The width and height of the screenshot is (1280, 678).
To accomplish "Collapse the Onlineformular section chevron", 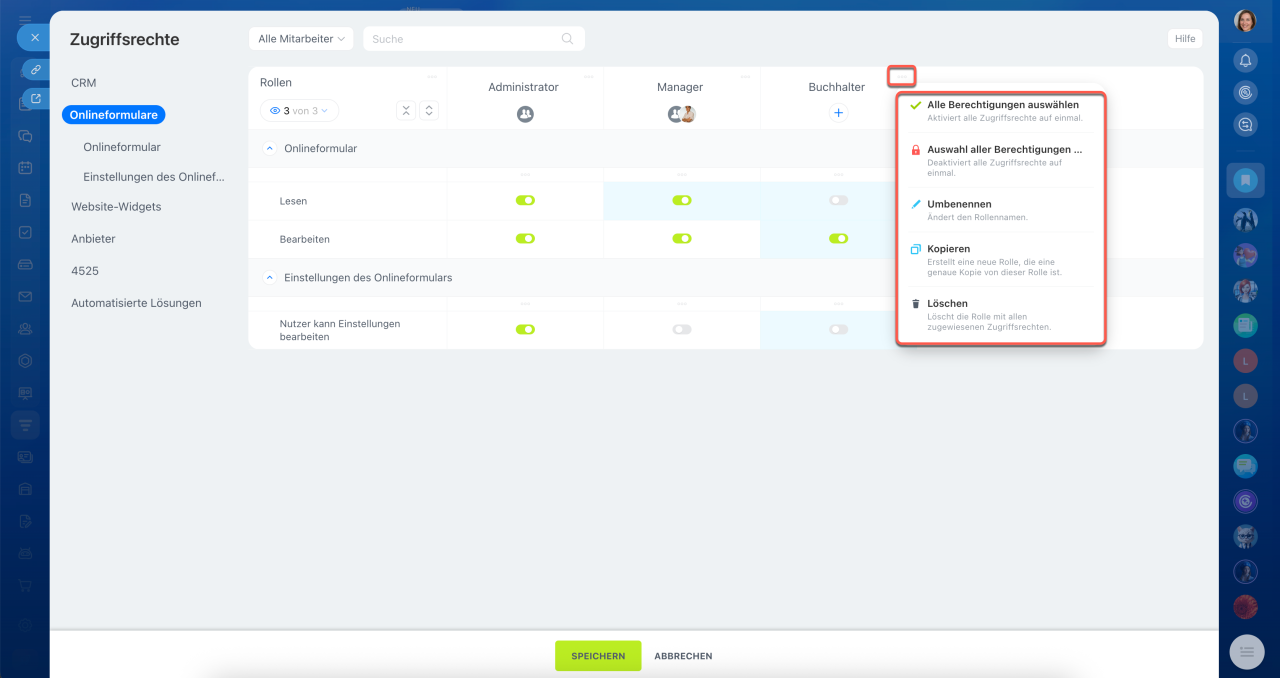I will pyautogui.click(x=269, y=148).
